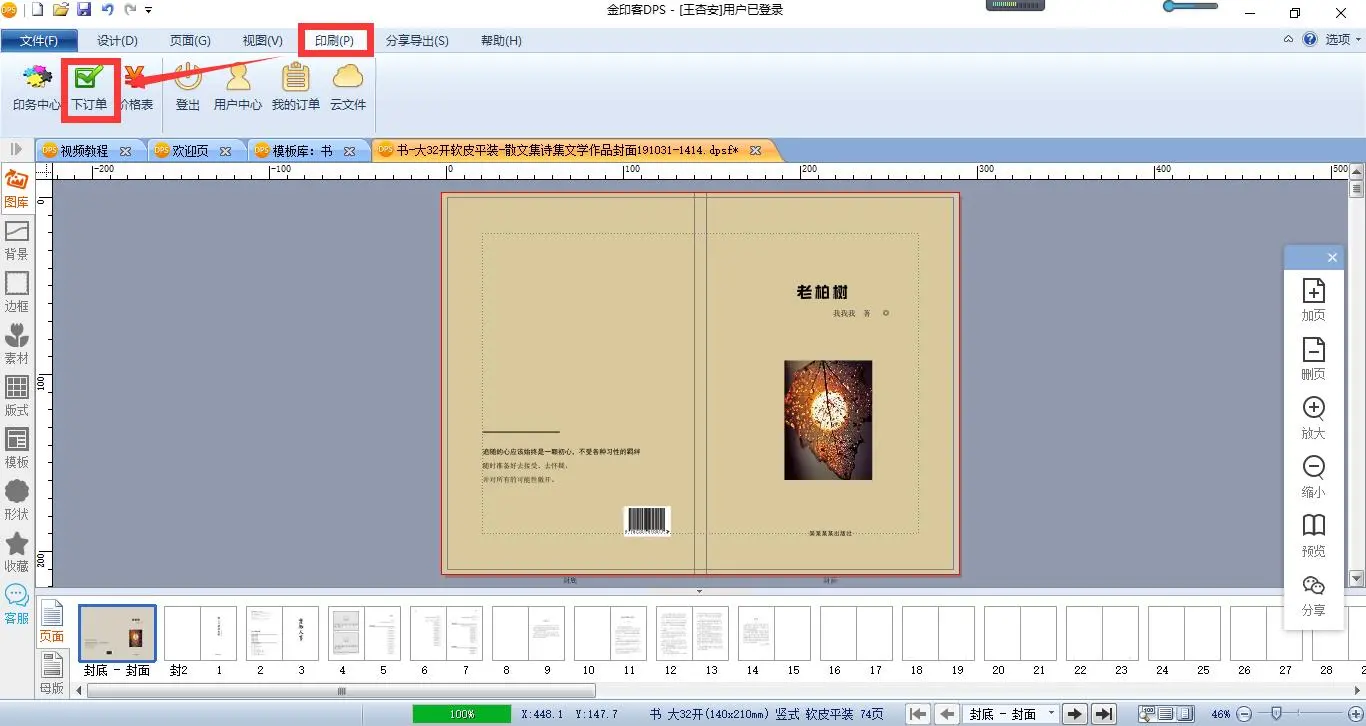Go to the last page
The height and width of the screenshot is (726, 1366).
(1103, 714)
